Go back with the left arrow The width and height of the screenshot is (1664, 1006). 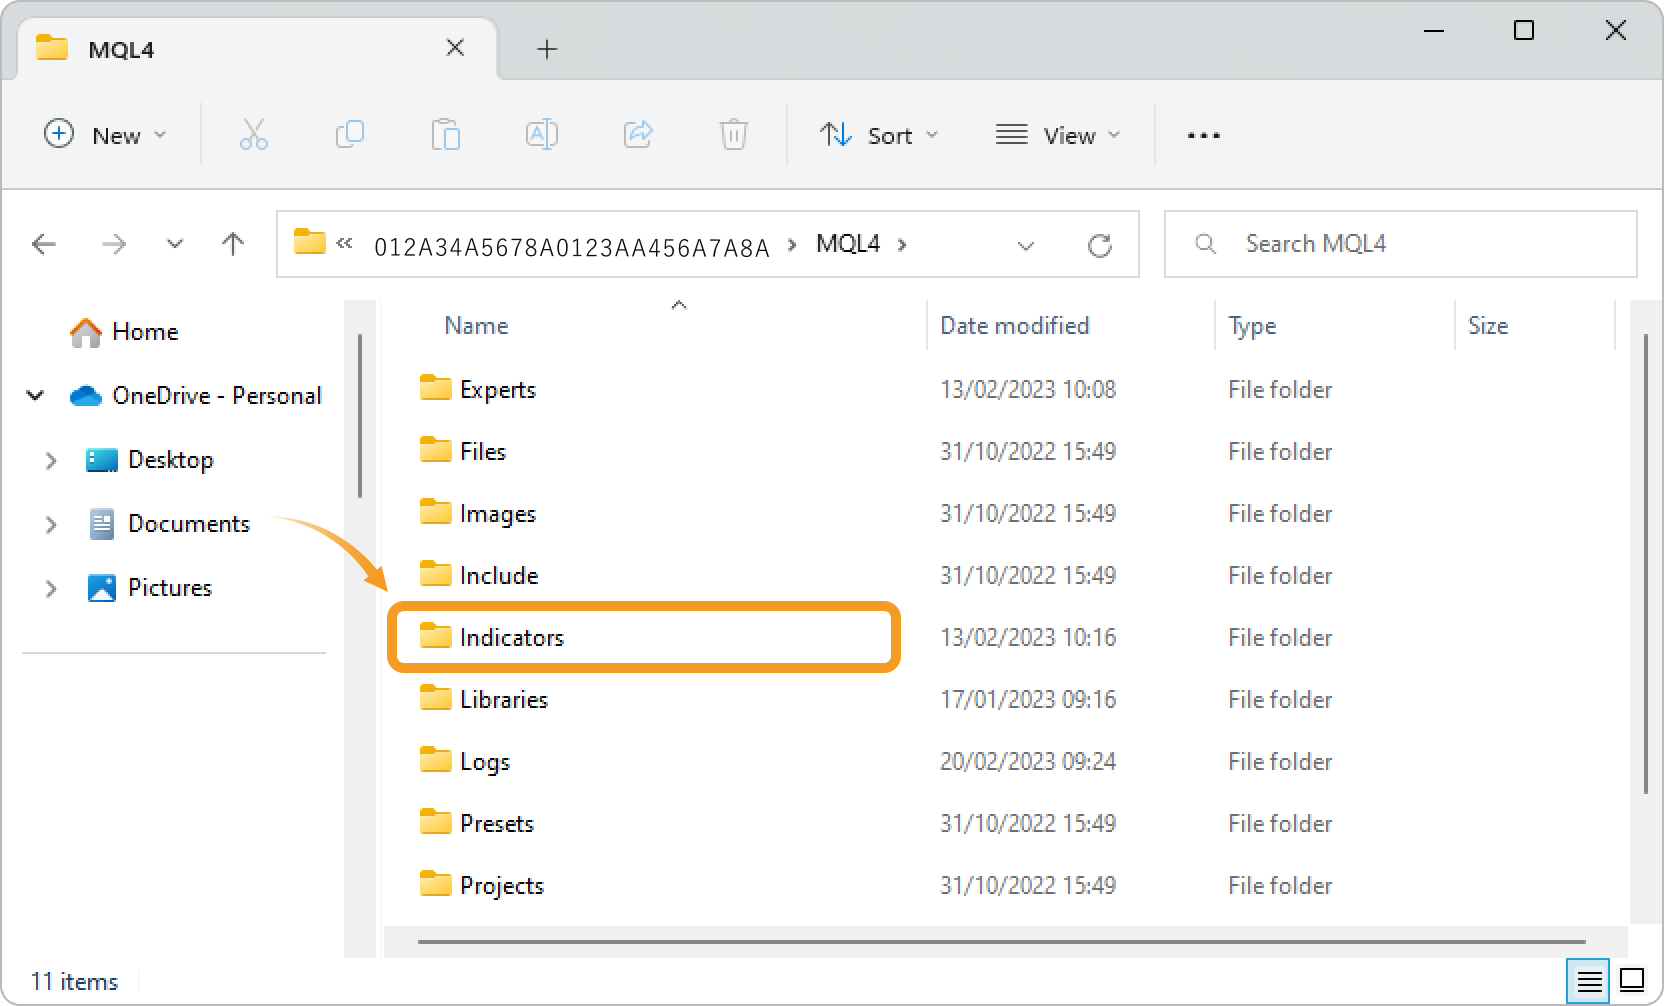pyautogui.click(x=44, y=244)
